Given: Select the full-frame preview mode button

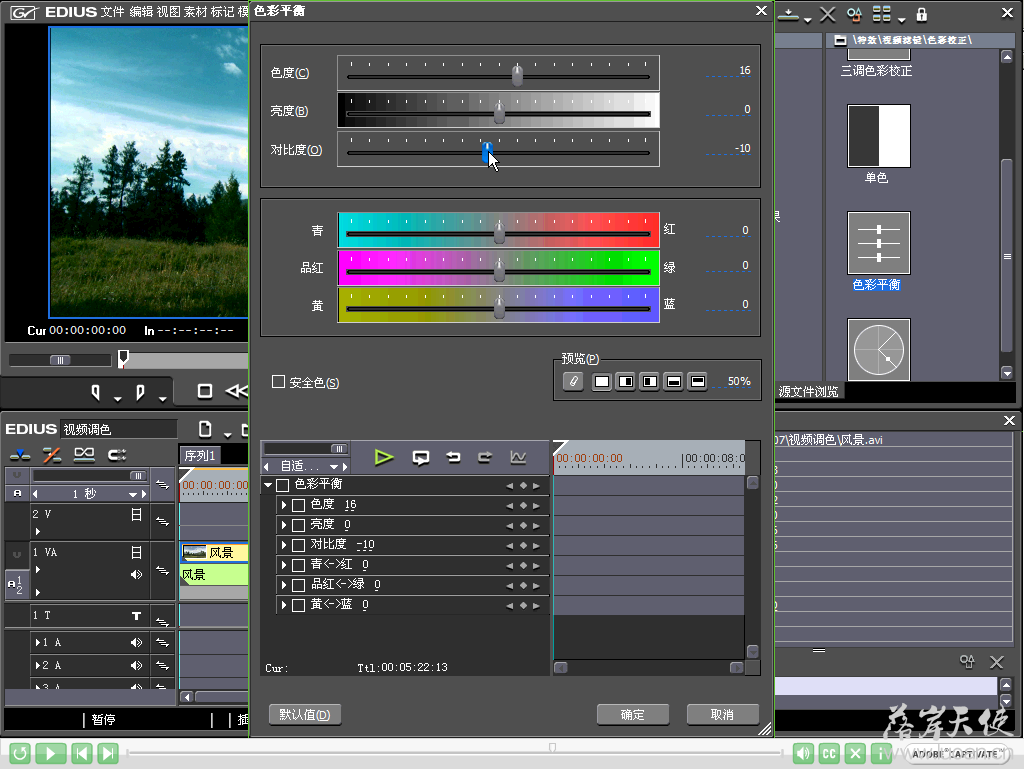Looking at the screenshot, I should (x=602, y=381).
